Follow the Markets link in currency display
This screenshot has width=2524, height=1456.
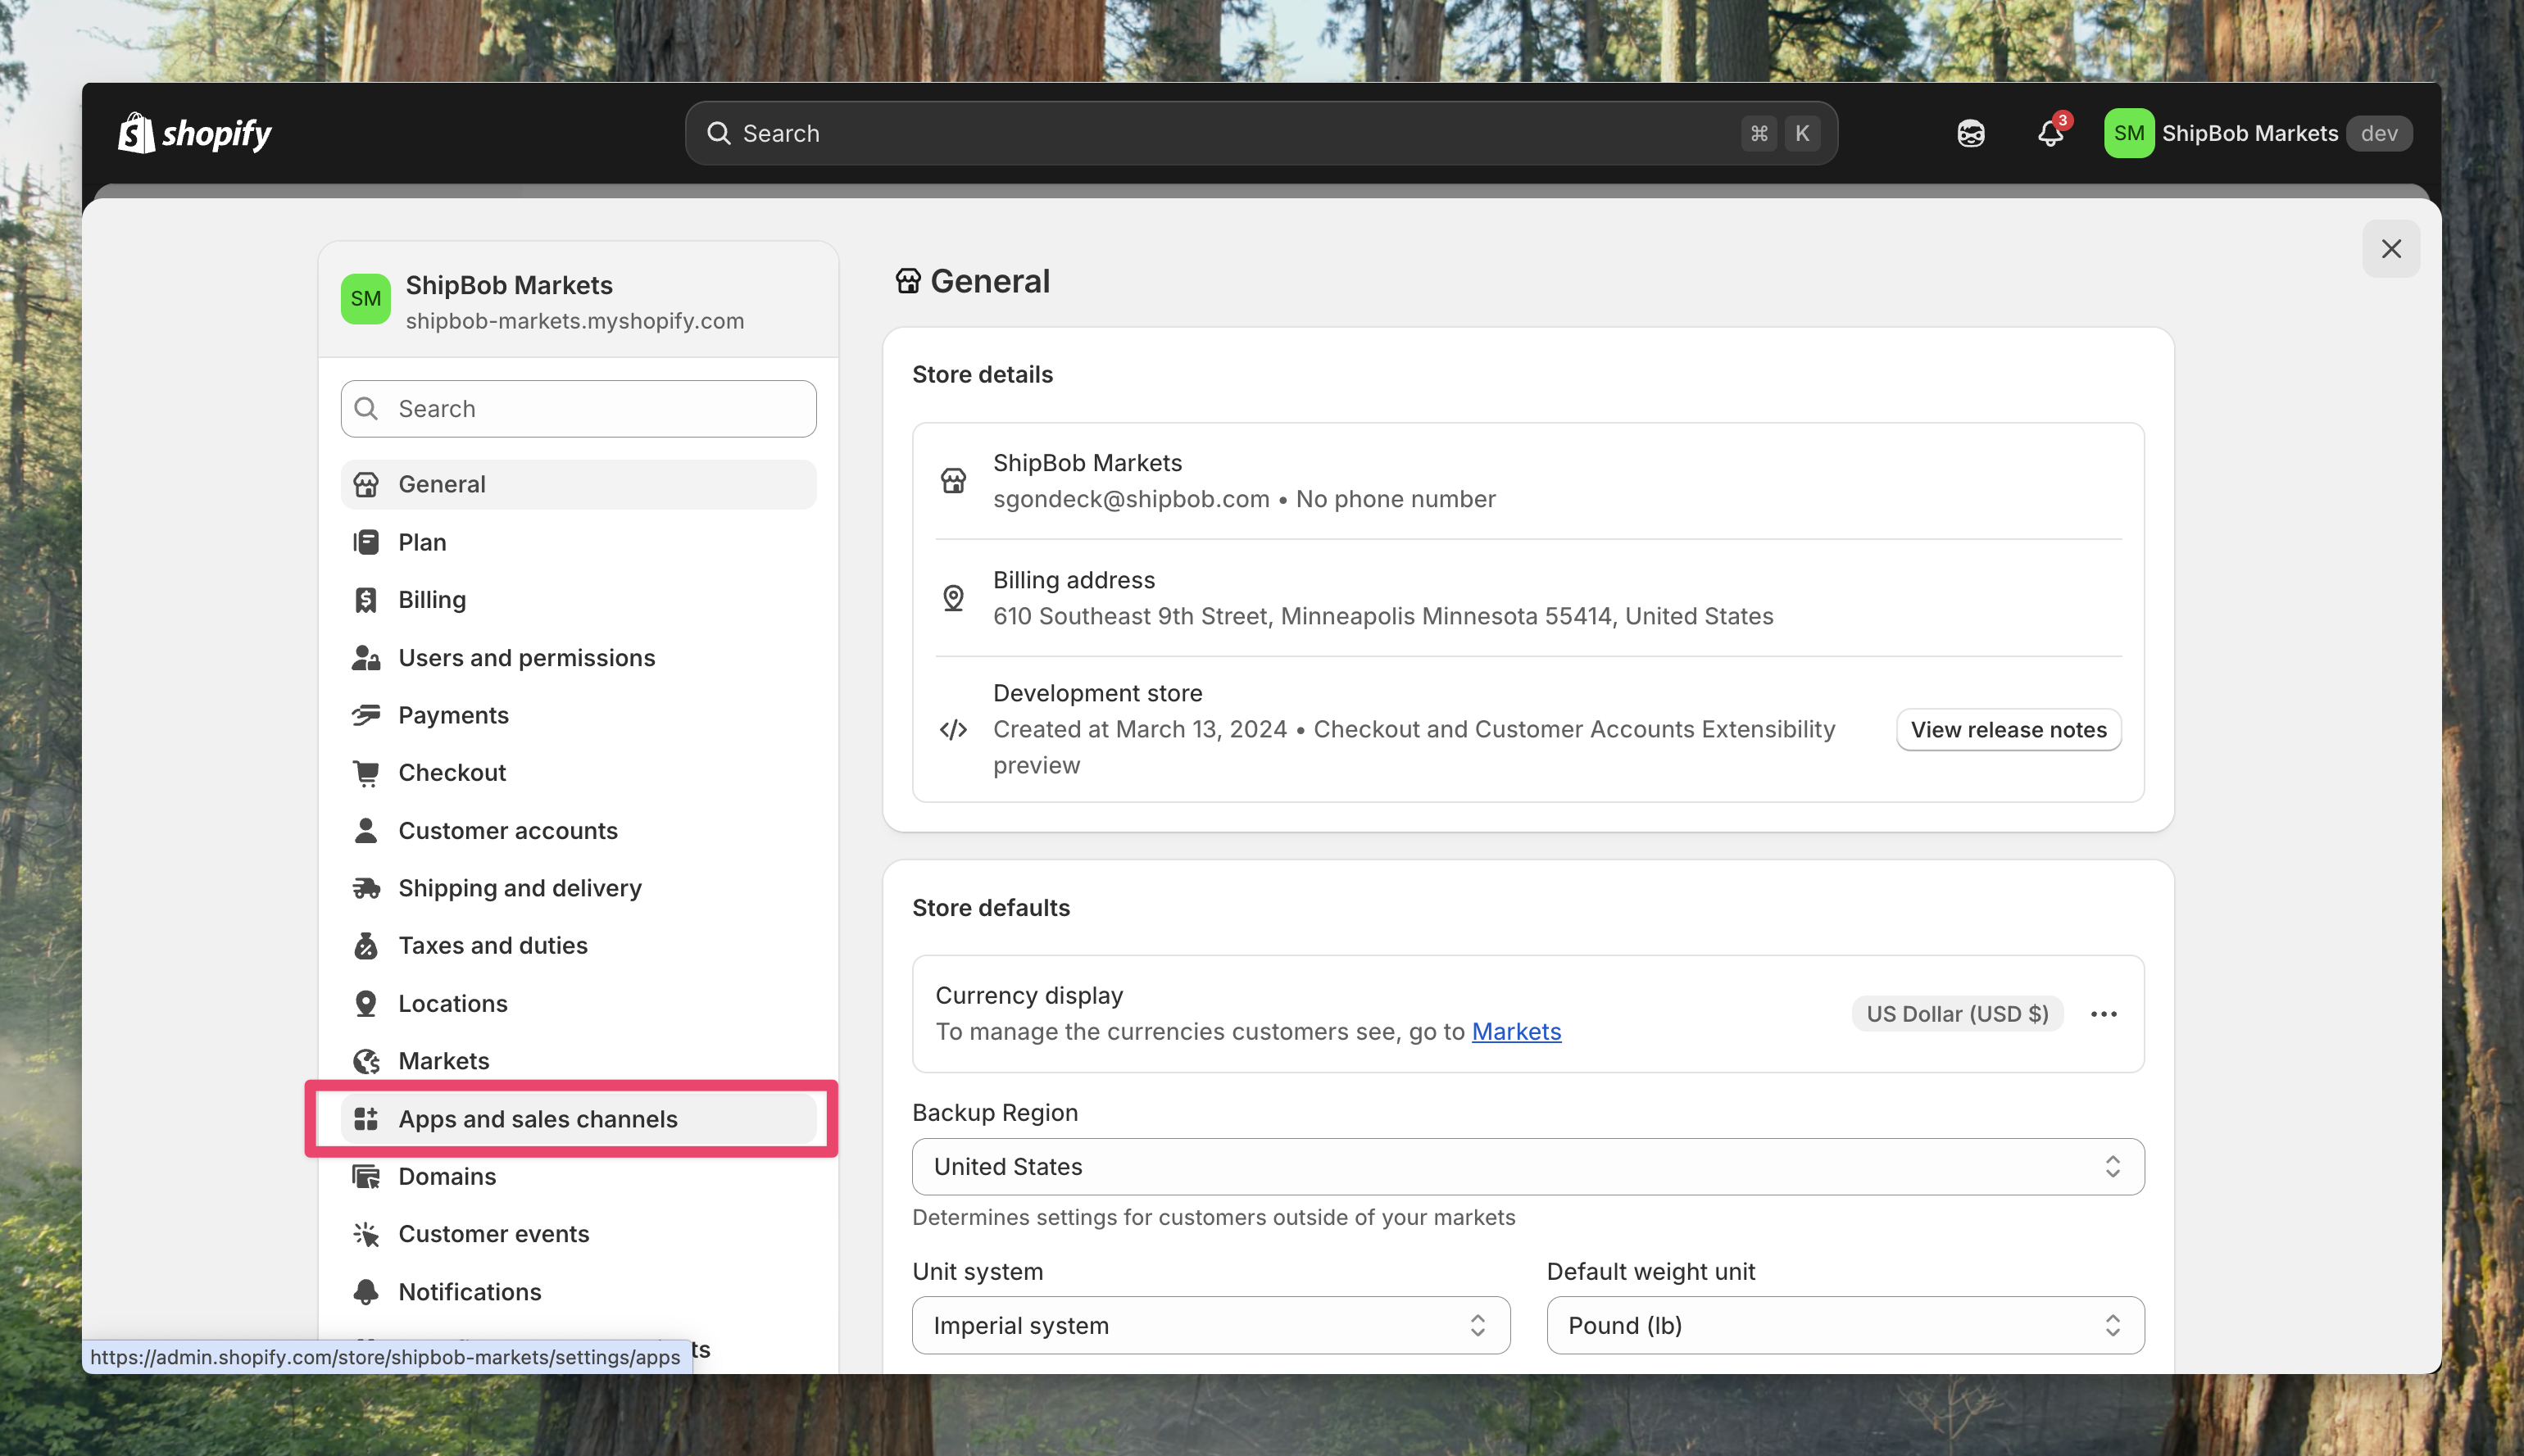(1515, 1031)
